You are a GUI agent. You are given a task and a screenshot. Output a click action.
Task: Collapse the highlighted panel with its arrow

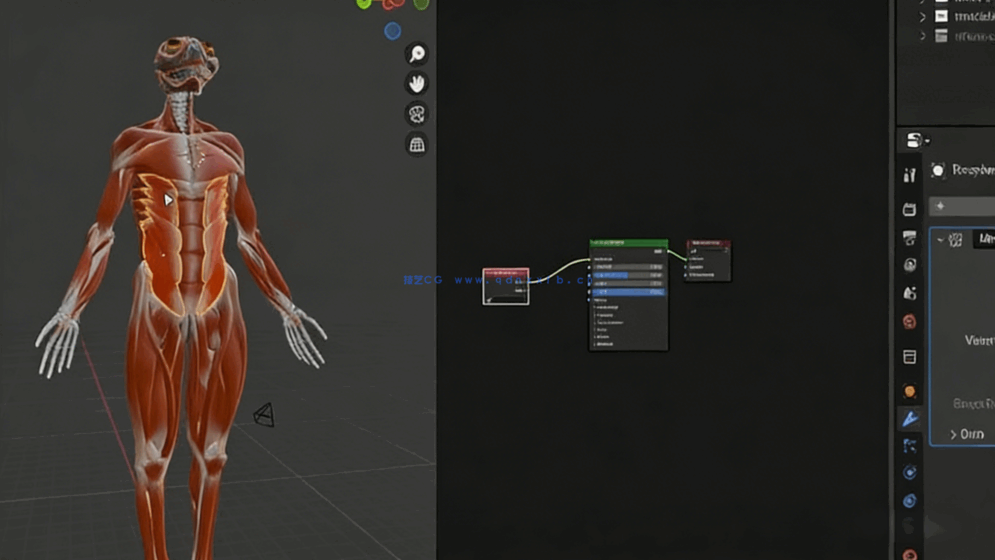940,239
